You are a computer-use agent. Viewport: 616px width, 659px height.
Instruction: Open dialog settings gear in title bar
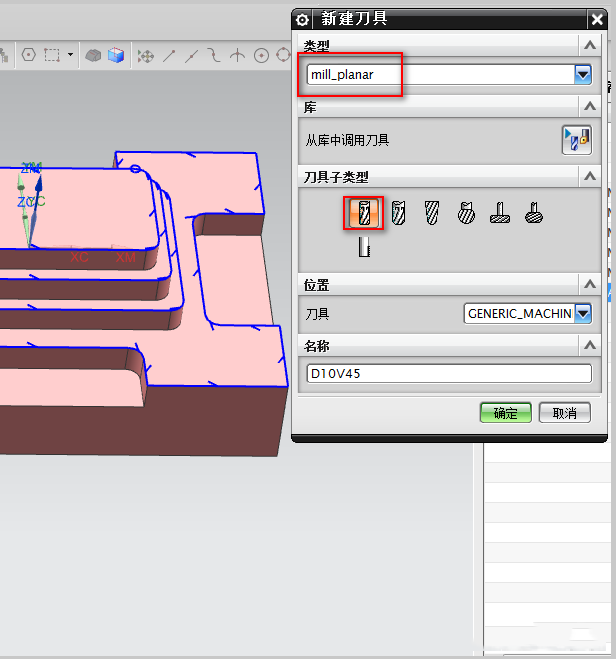[303, 19]
